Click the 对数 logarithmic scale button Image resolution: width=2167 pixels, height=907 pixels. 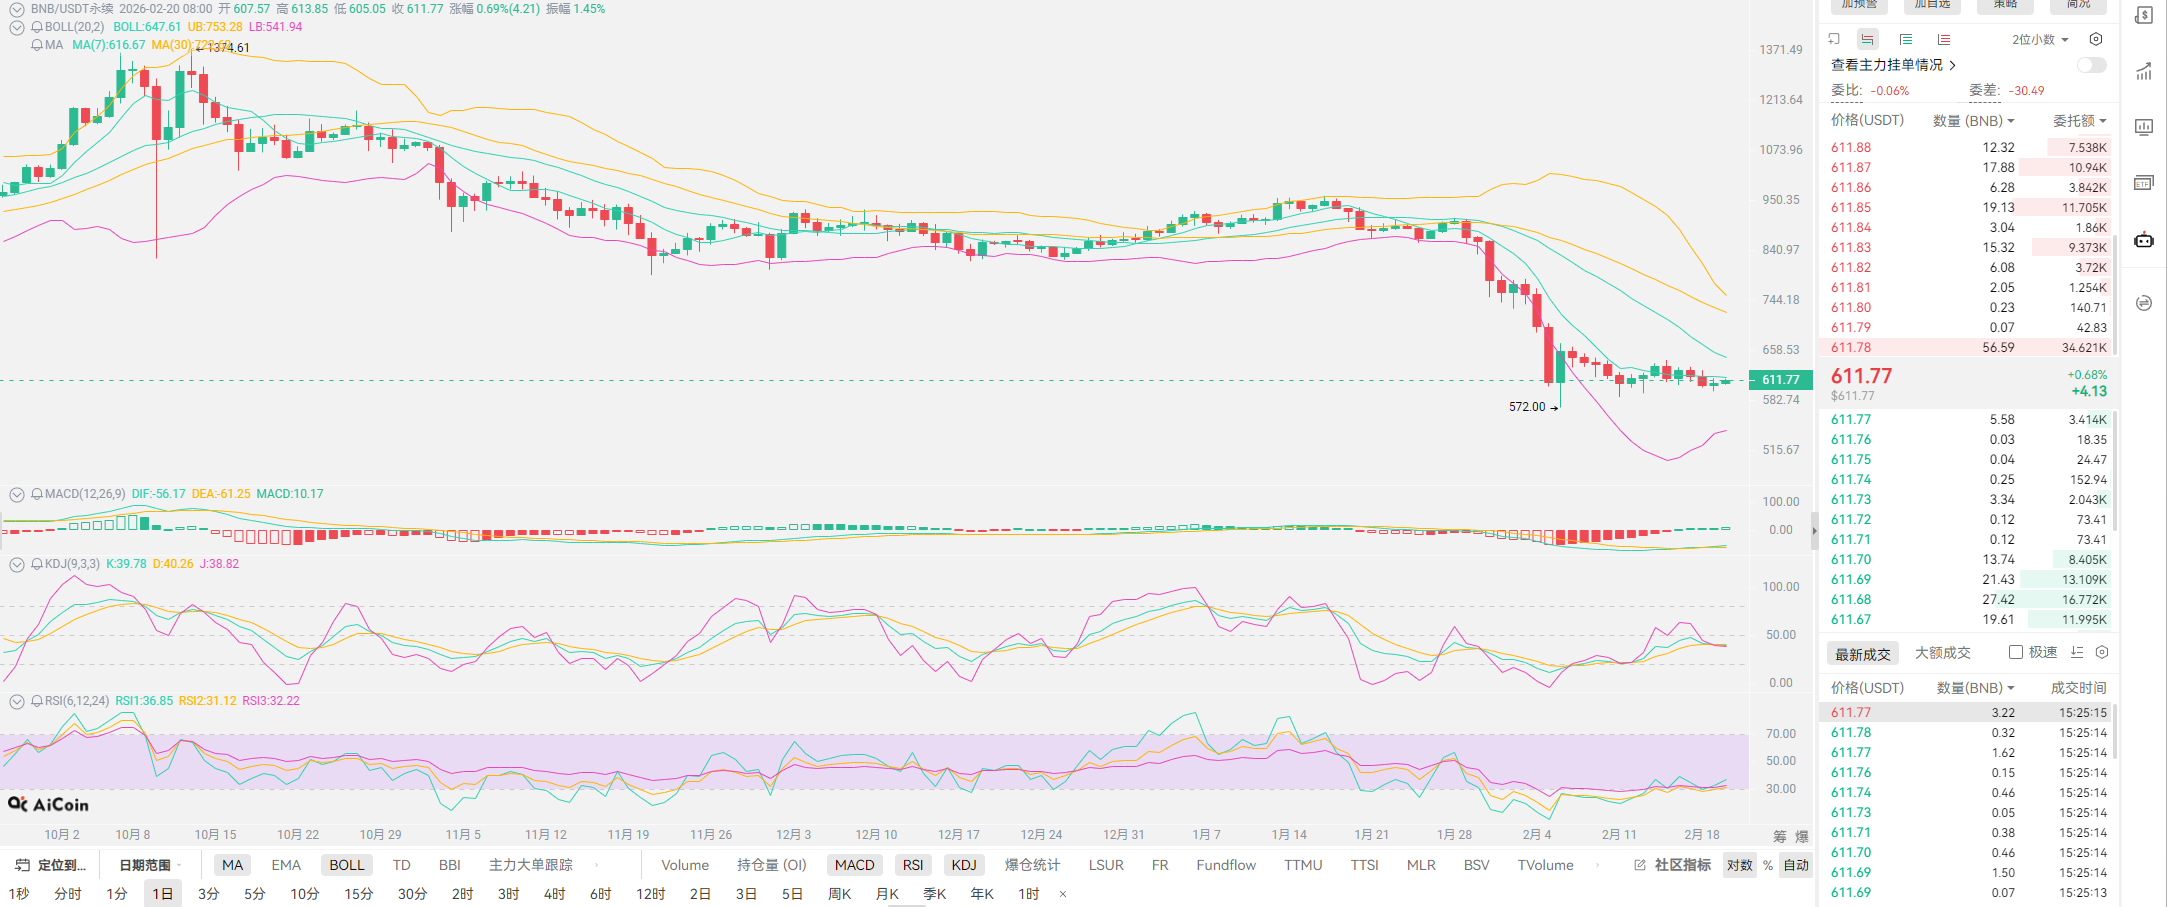(x=1740, y=865)
